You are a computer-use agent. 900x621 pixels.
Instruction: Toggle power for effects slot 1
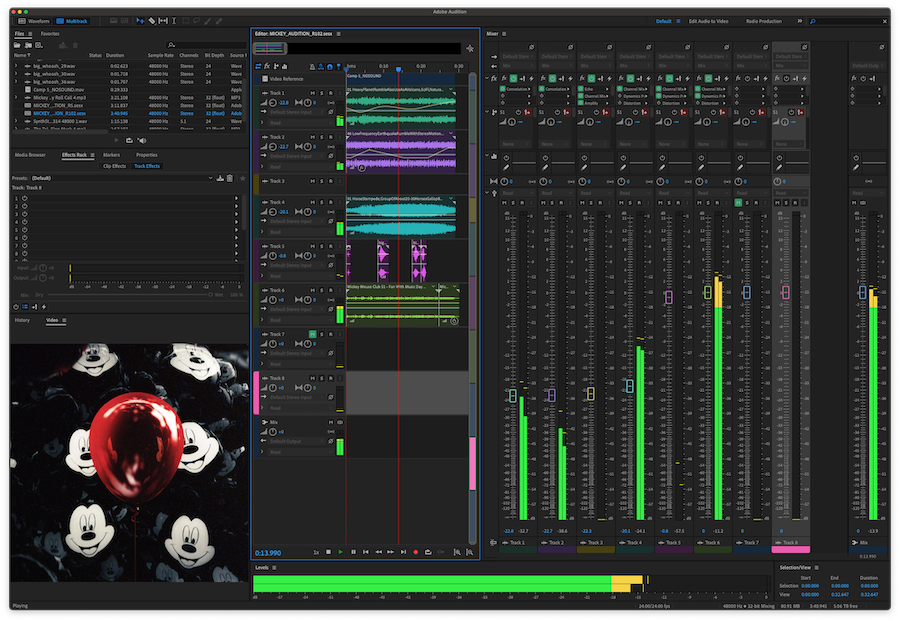(25, 198)
